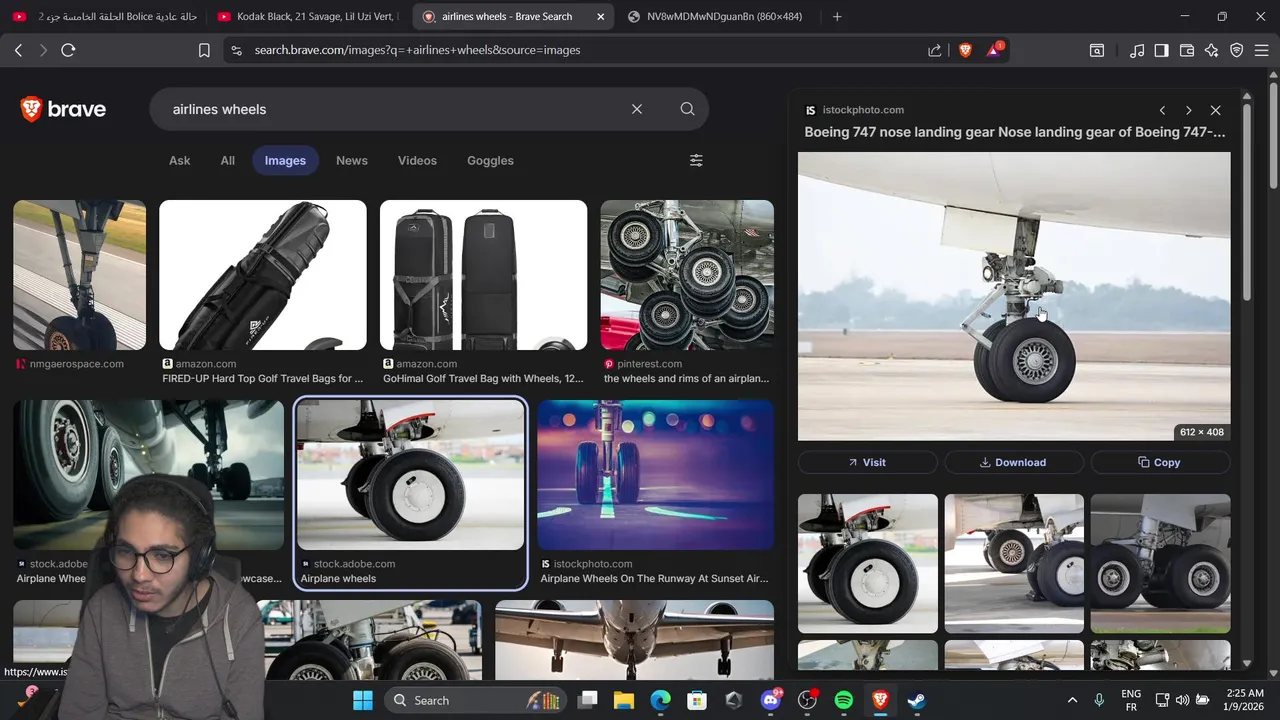Reload the current page
The width and height of the screenshot is (1280, 720).
68,50
